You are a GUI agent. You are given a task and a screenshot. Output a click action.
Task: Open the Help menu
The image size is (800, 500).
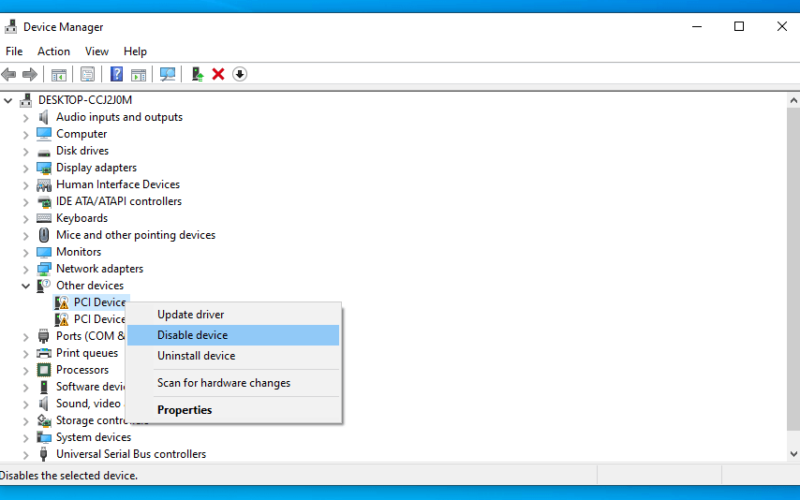pyautogui.click(x=135, y=52)
